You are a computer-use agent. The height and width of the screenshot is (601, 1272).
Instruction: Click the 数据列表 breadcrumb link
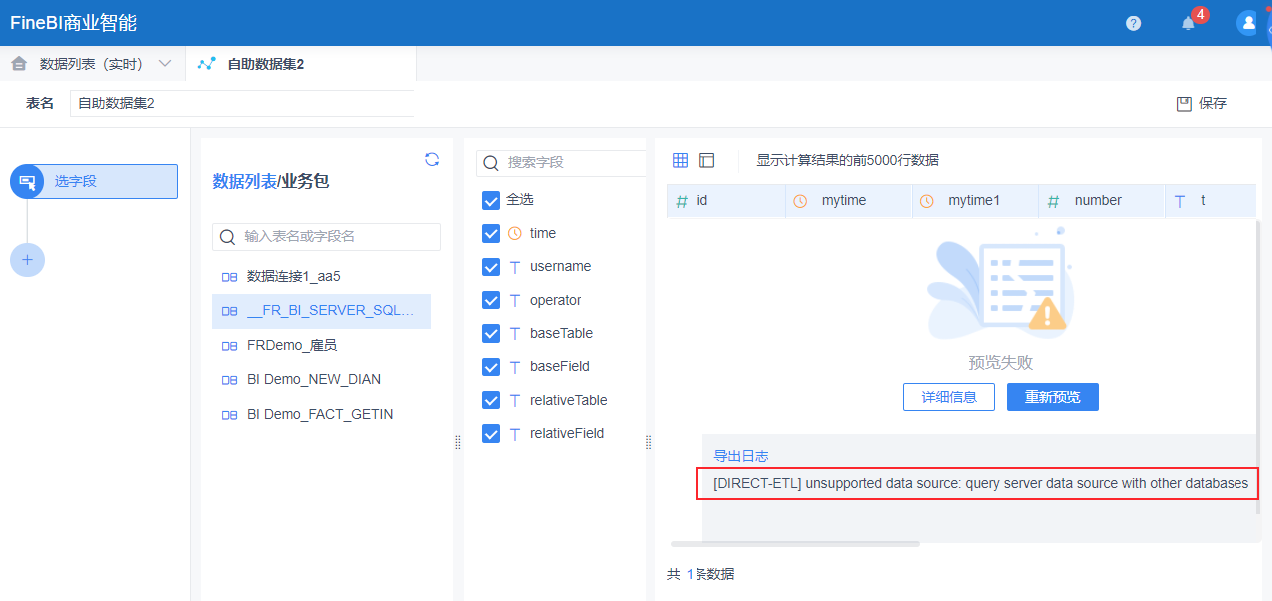tap(244, 181)
